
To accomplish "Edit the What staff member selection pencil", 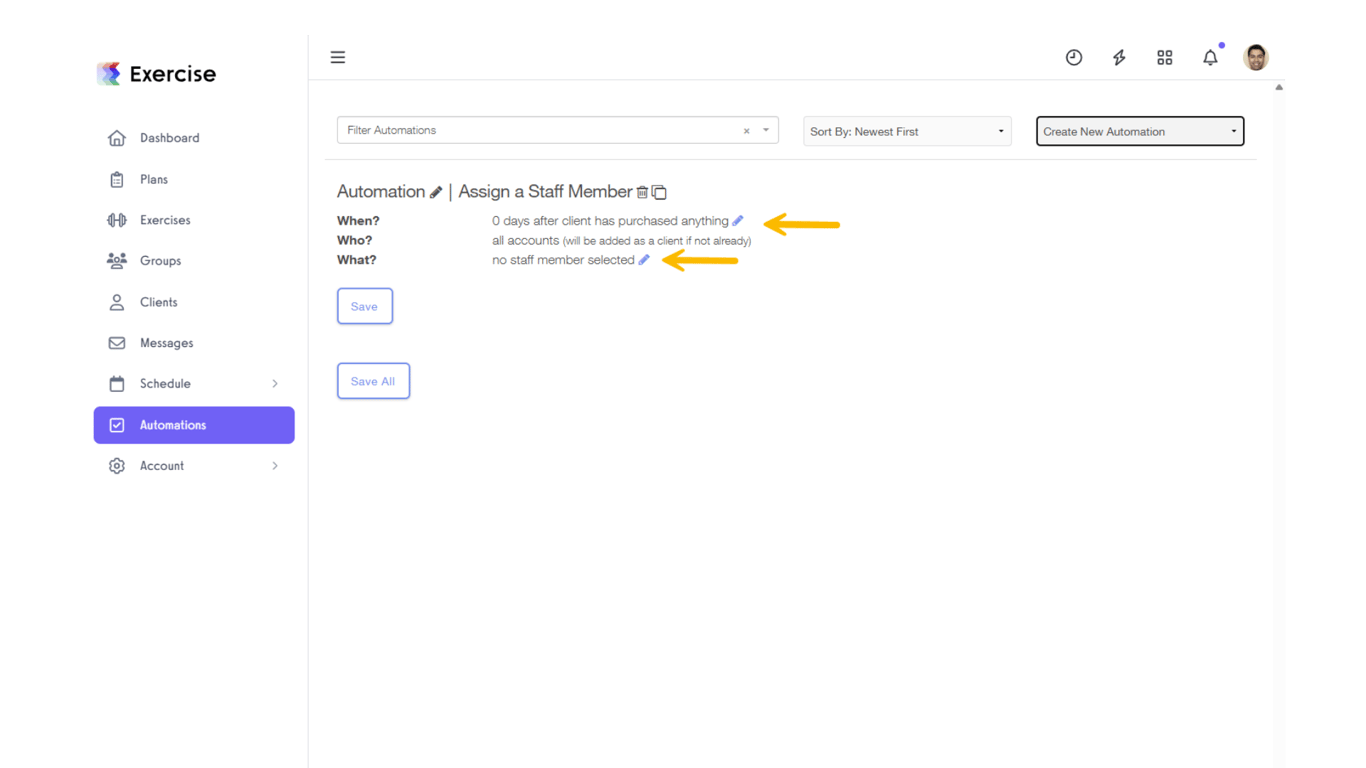I will [x=644, y=259].
